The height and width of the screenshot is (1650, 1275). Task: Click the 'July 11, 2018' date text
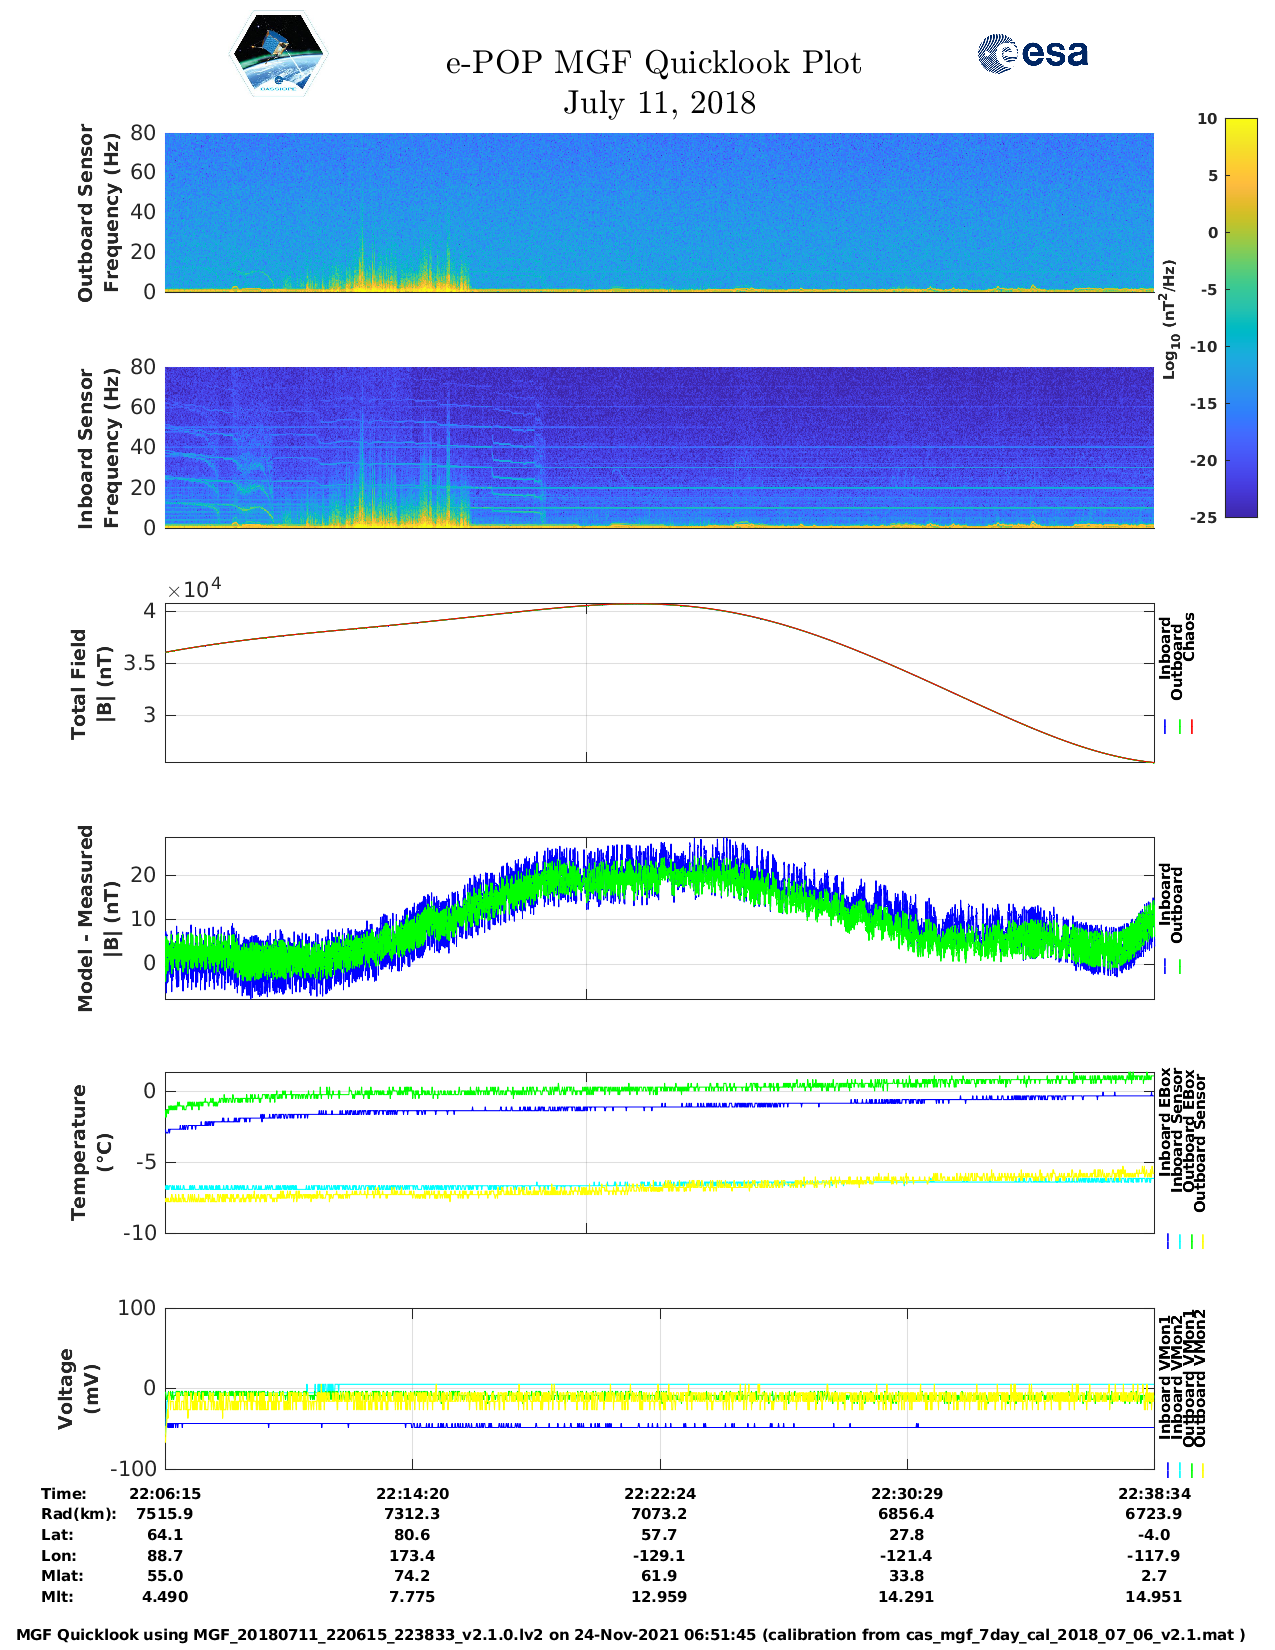[659, 103]
